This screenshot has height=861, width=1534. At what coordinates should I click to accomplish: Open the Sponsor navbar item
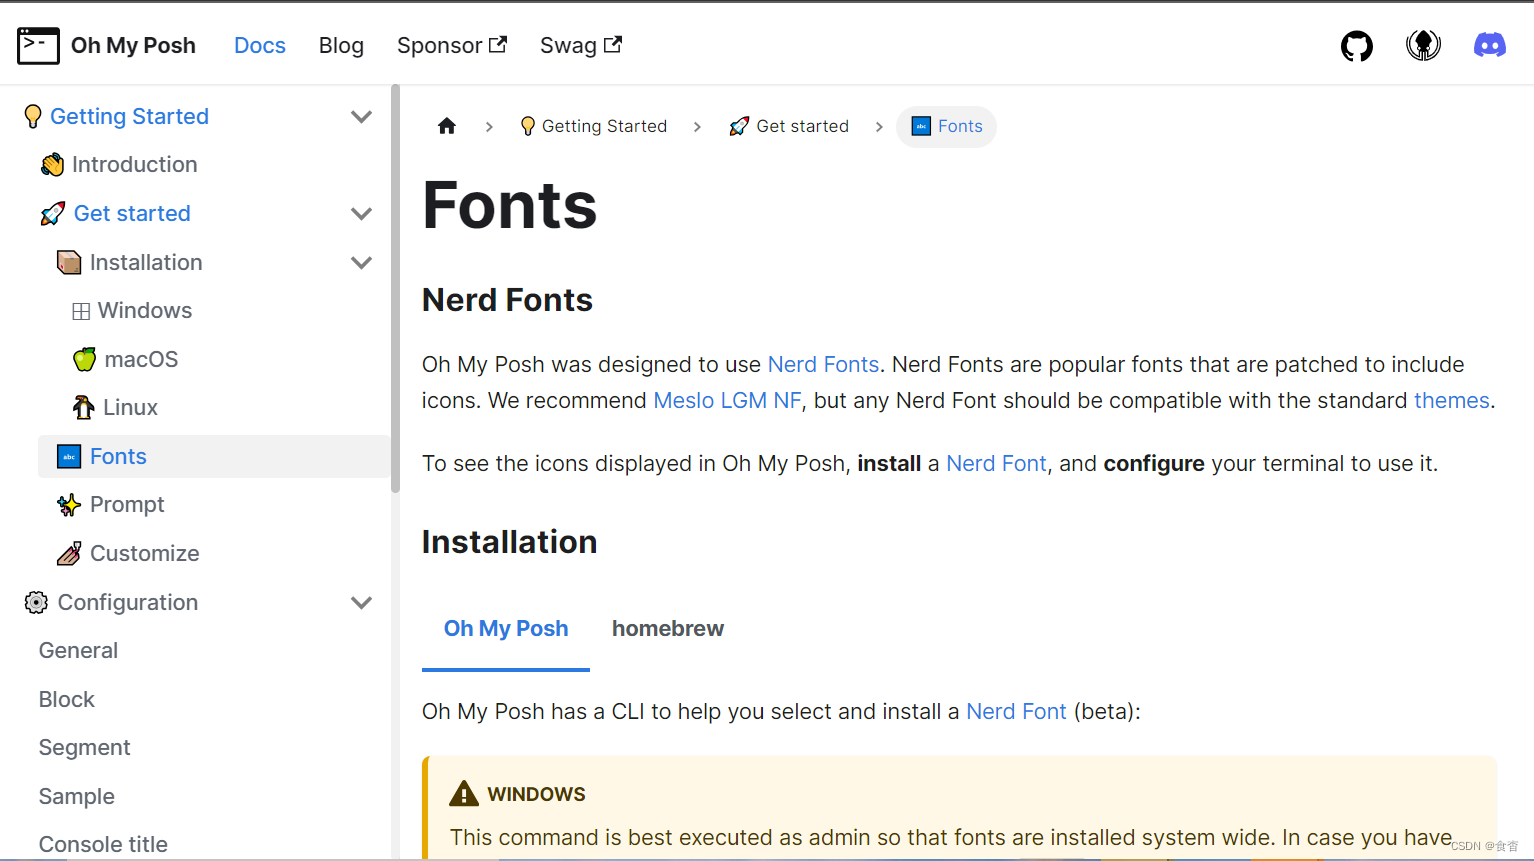[452, 46]
